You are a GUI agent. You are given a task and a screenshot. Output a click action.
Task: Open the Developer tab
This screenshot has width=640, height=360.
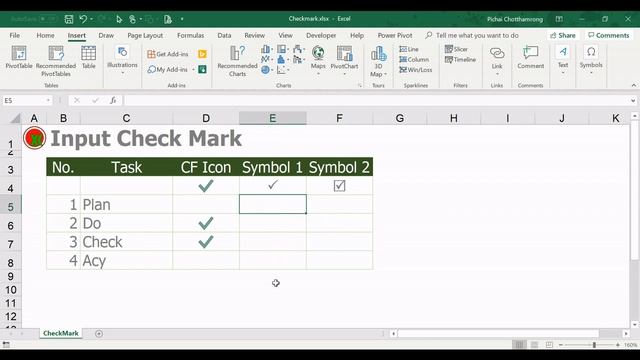321,36
